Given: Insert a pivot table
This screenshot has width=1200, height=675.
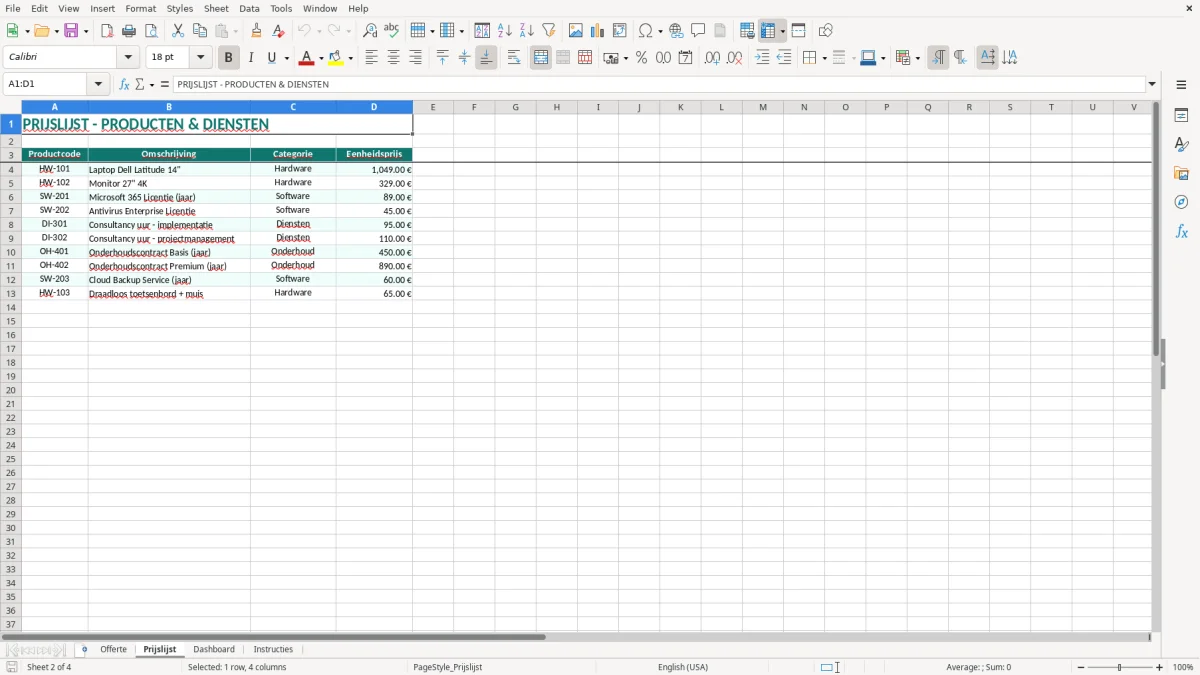Looking at the screenshot, I should point(620,31).
